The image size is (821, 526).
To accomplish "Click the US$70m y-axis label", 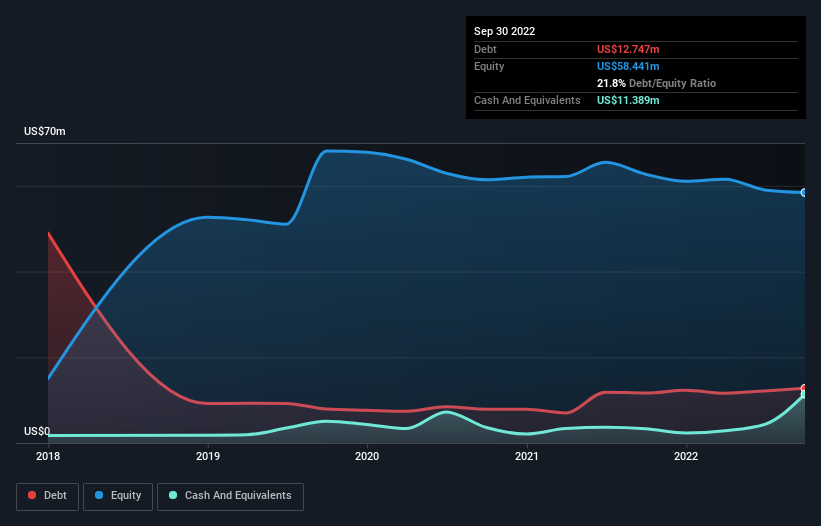I will pyautogui.click(x=45, y=131).
